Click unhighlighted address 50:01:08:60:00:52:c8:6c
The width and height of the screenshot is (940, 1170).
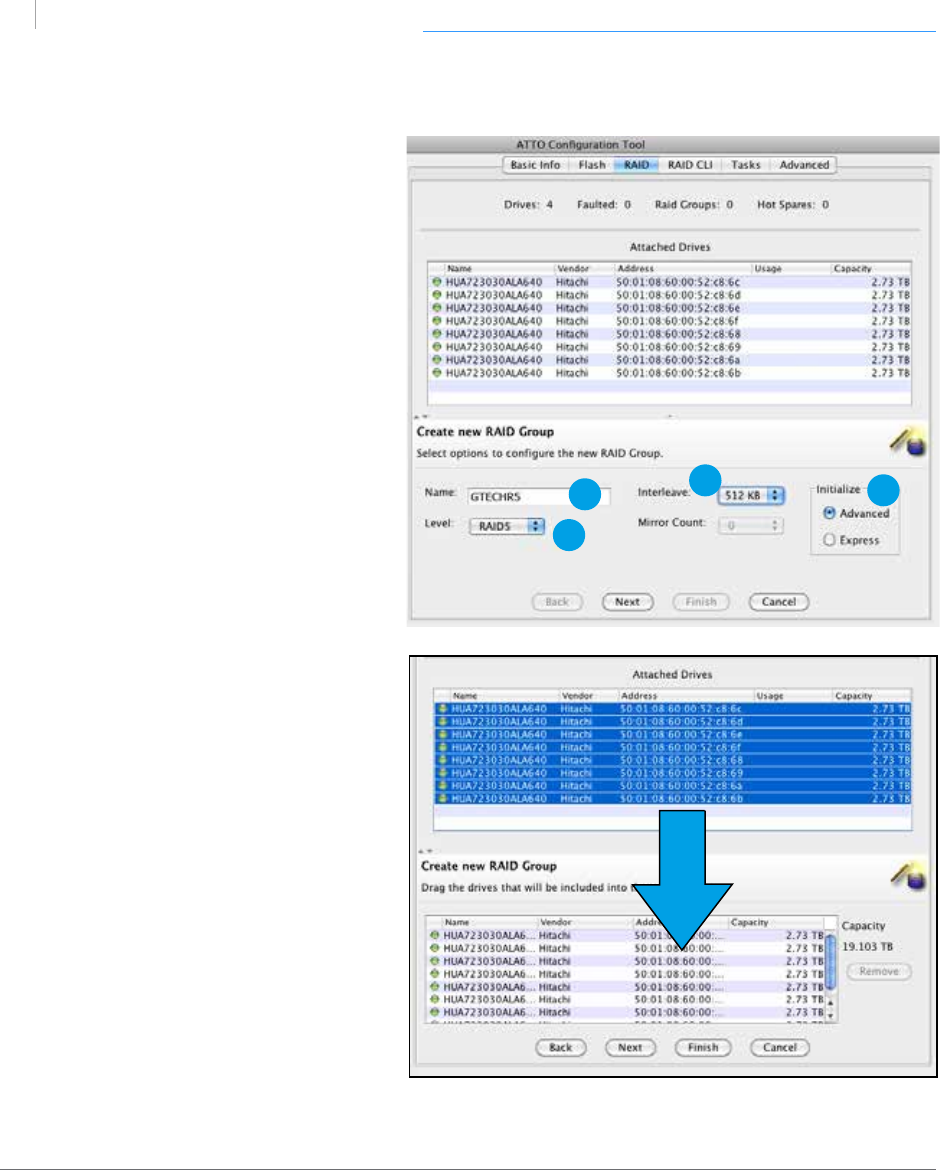[678, 282]
